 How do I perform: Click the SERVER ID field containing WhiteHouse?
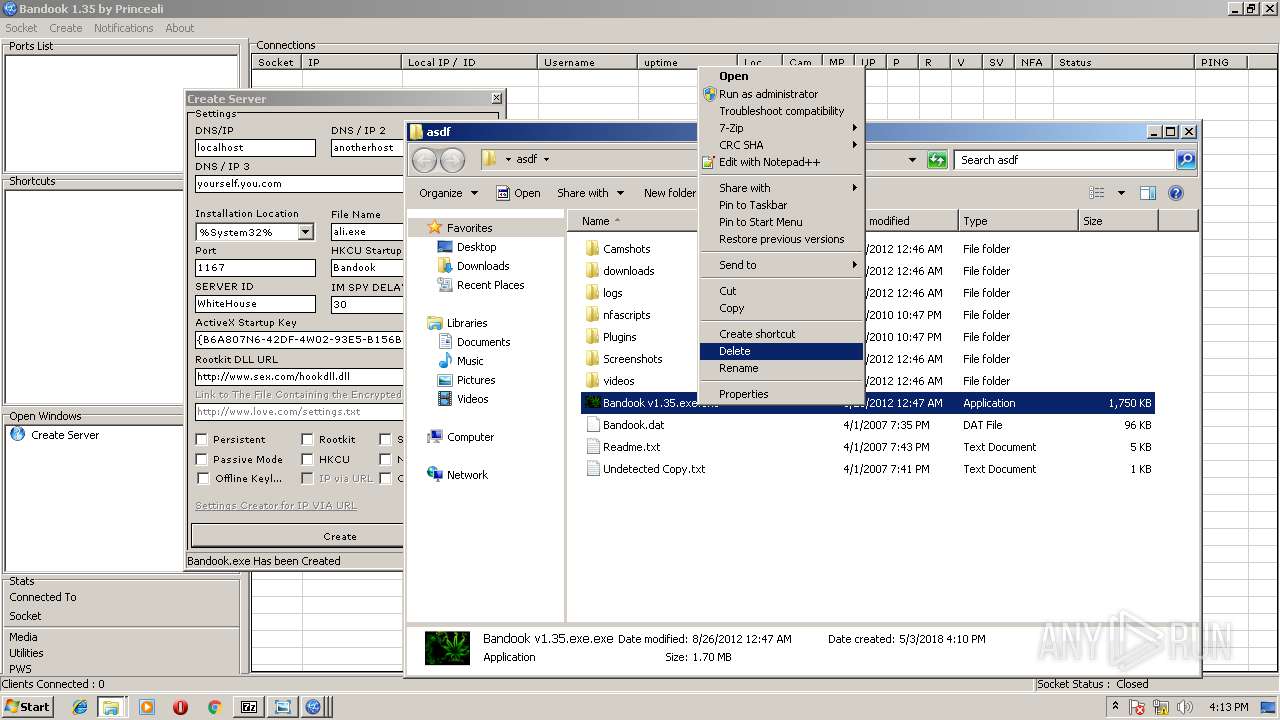(255, 304)
